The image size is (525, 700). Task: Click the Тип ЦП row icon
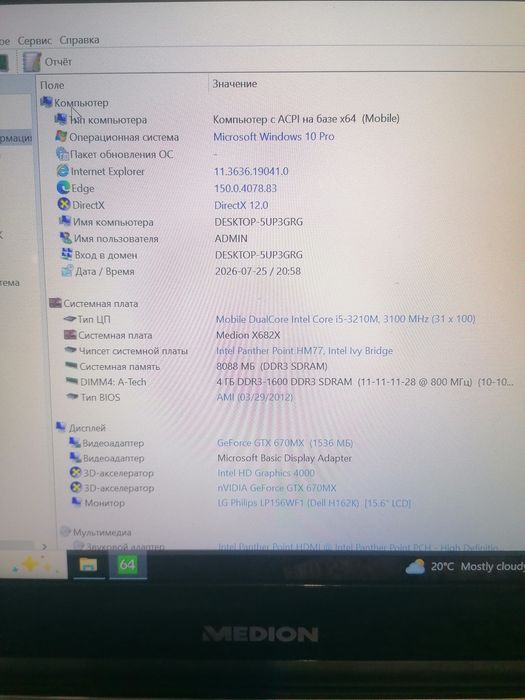pyautogui.click(x=69, y=319)
